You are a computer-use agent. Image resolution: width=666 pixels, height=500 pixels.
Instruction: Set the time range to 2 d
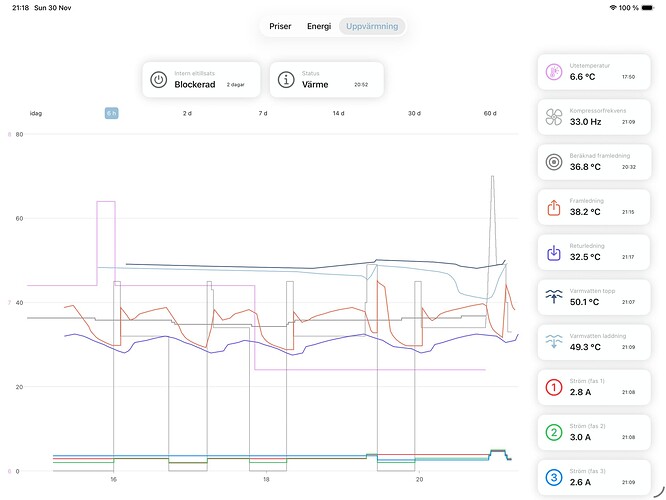pyautogui.click(x=187, y=113)
